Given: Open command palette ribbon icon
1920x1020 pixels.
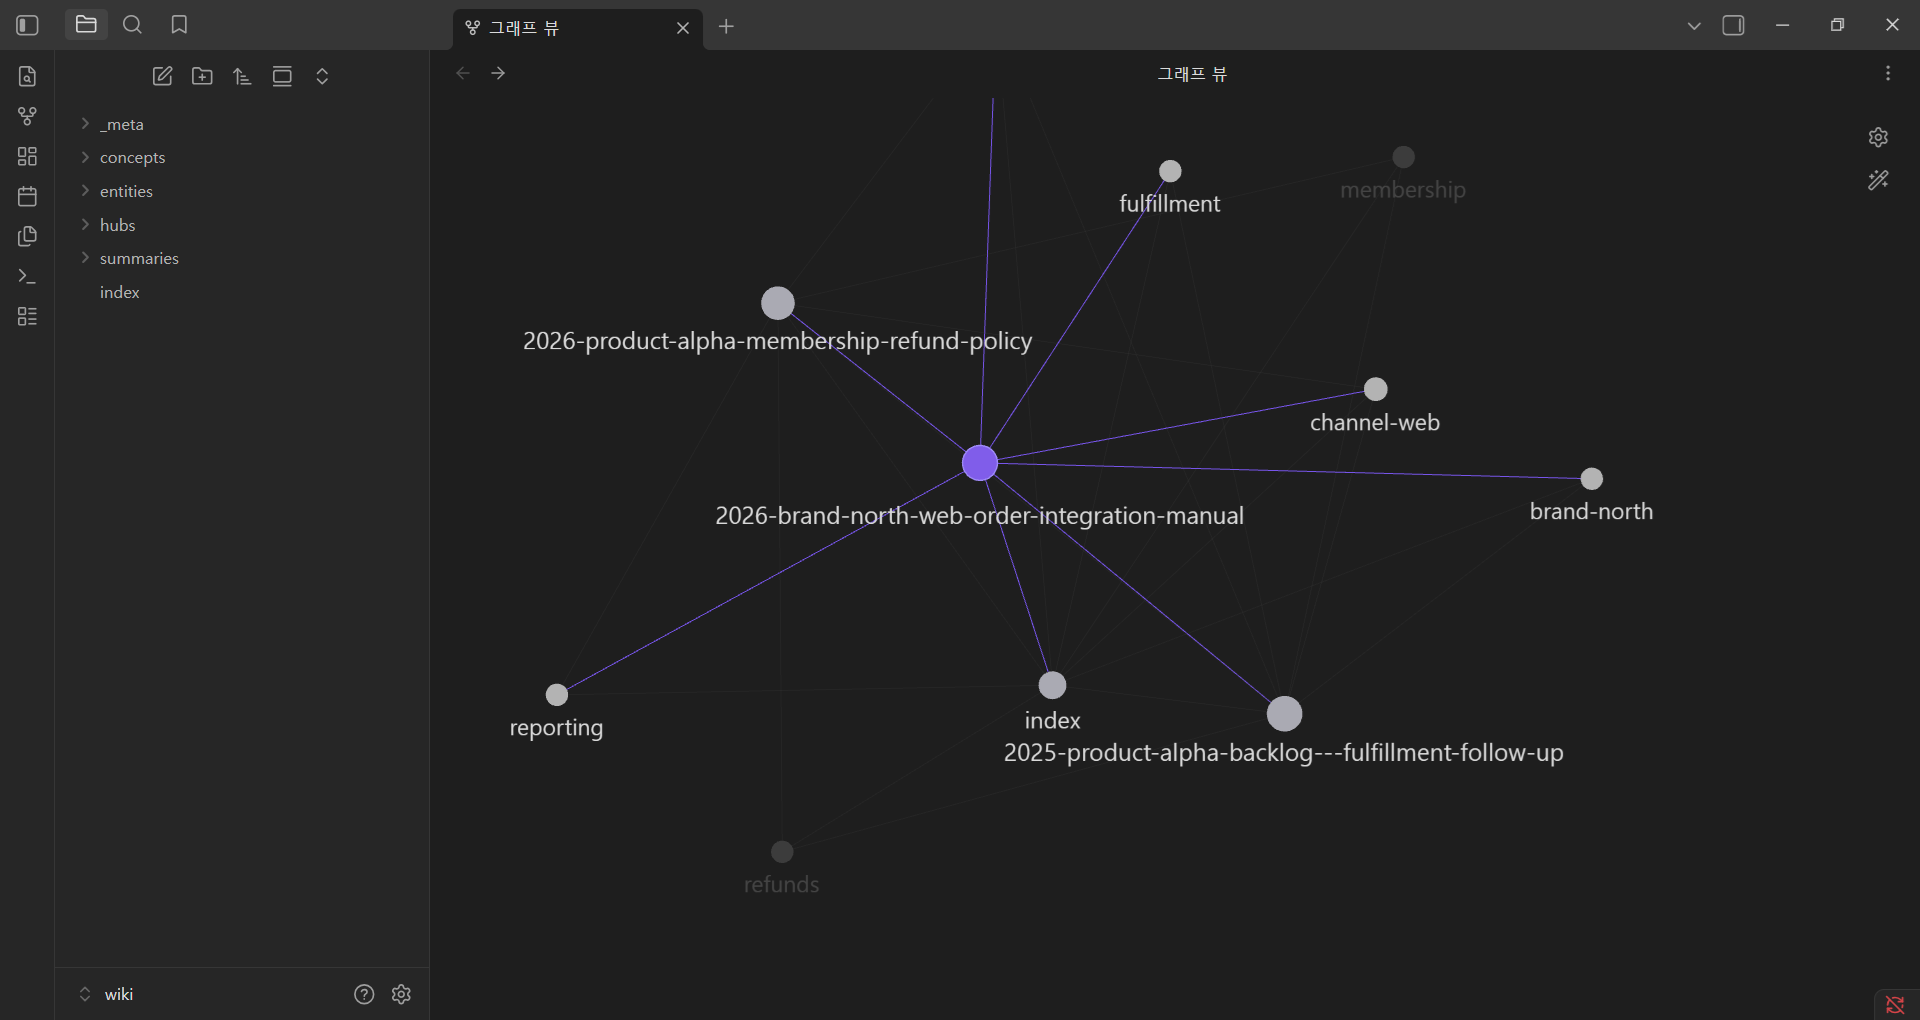Looking at the screenshot, I should [x=28, y=276].
